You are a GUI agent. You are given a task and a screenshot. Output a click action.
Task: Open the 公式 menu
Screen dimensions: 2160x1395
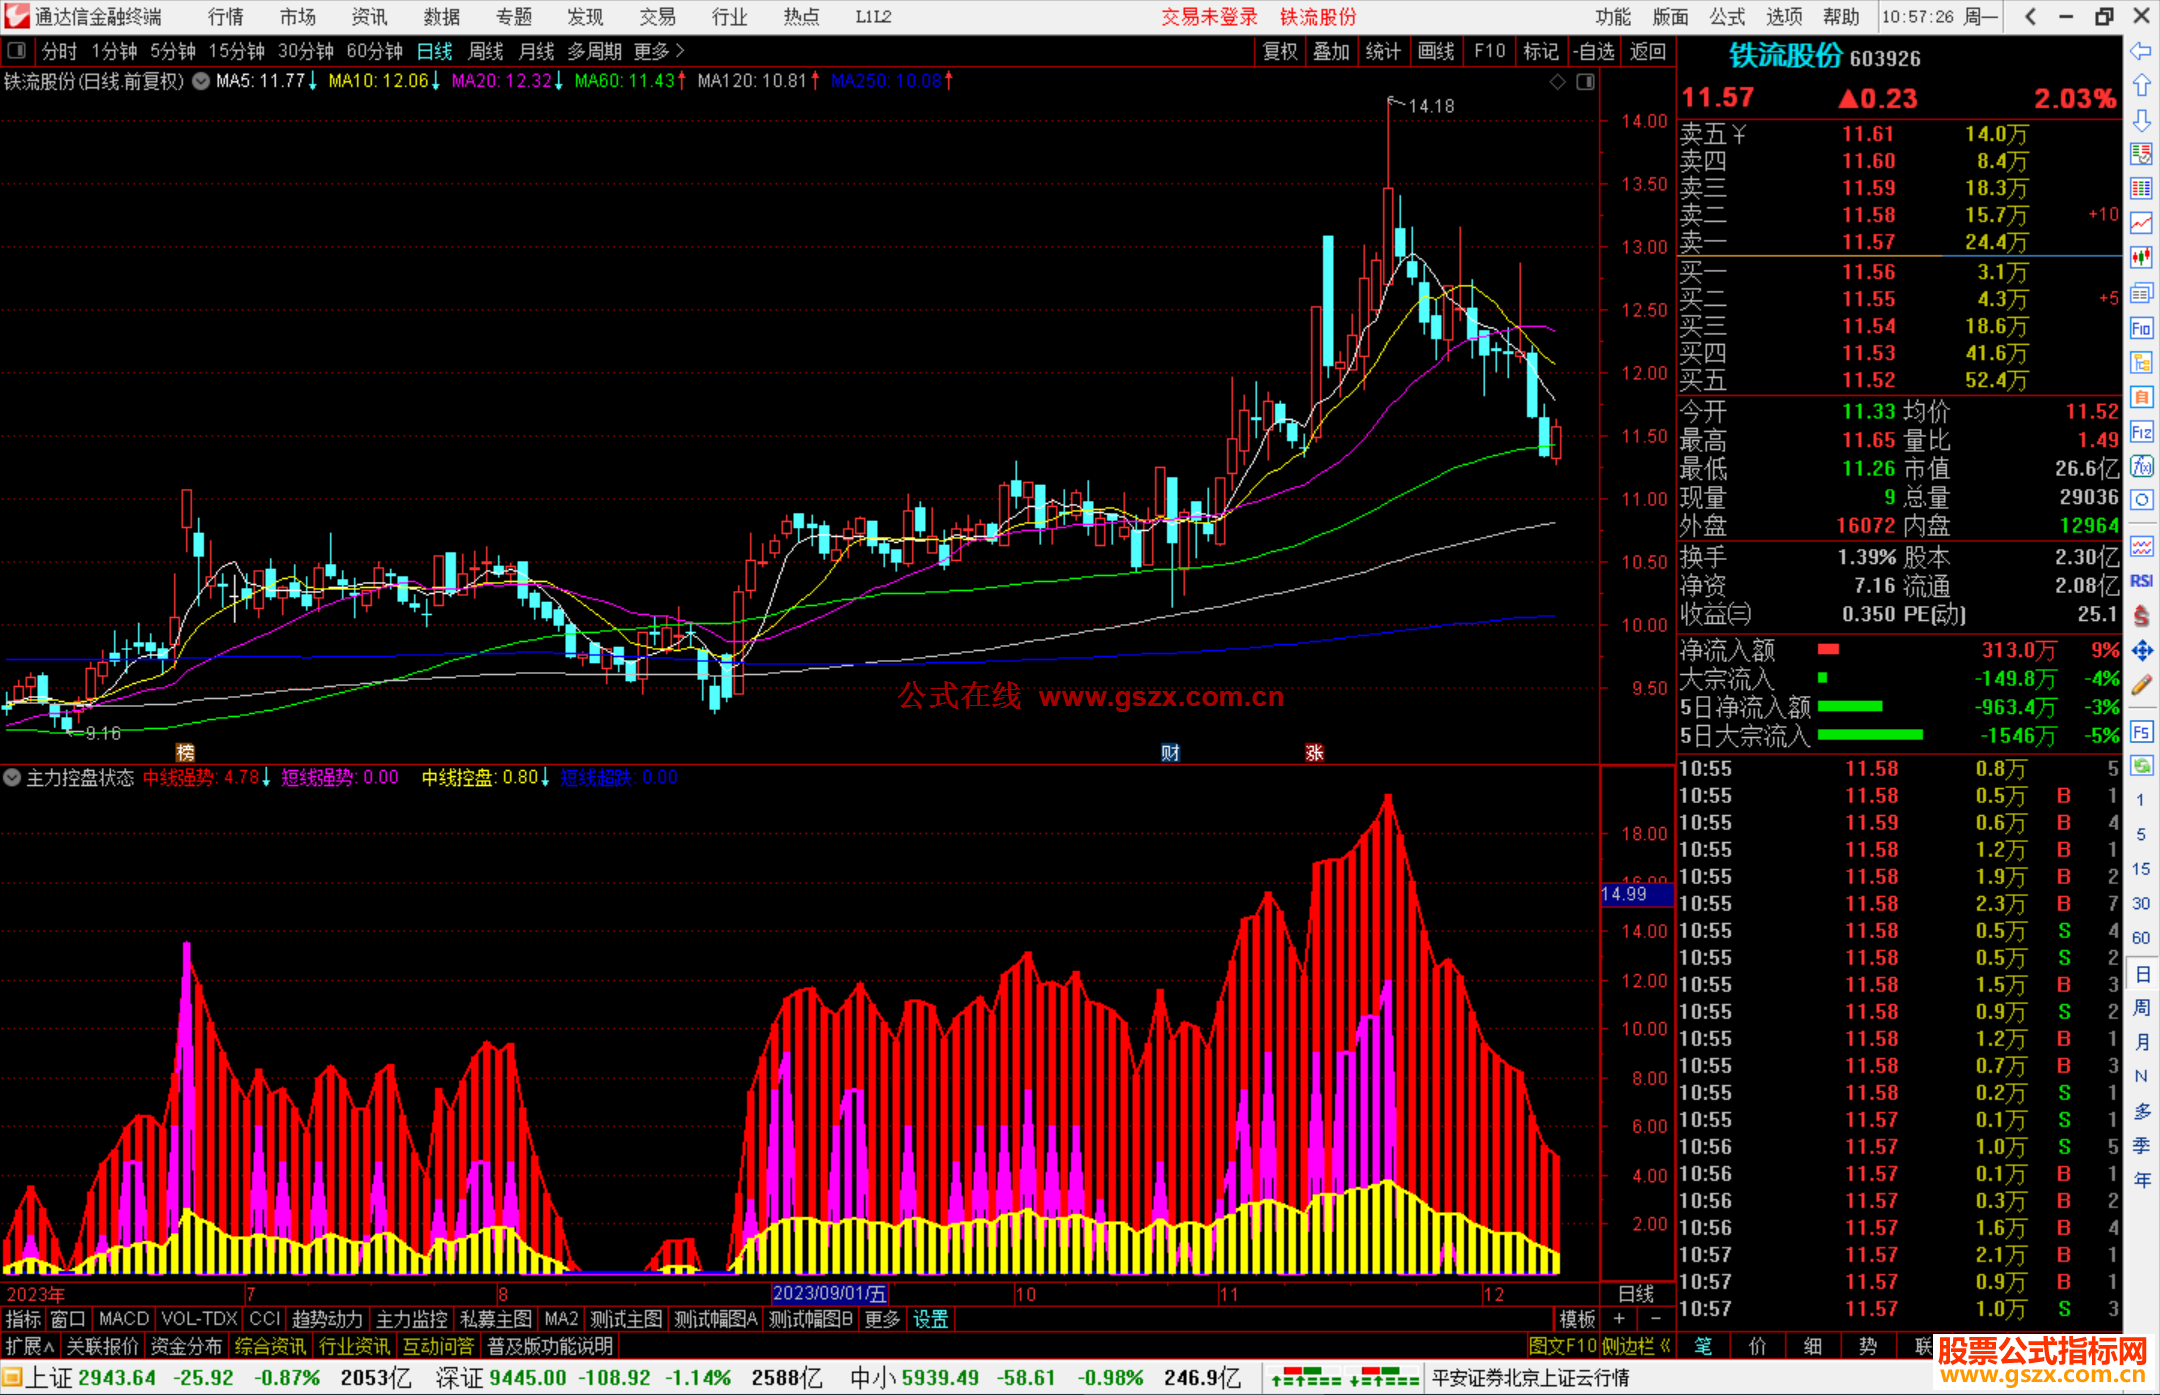point(1726,17)
